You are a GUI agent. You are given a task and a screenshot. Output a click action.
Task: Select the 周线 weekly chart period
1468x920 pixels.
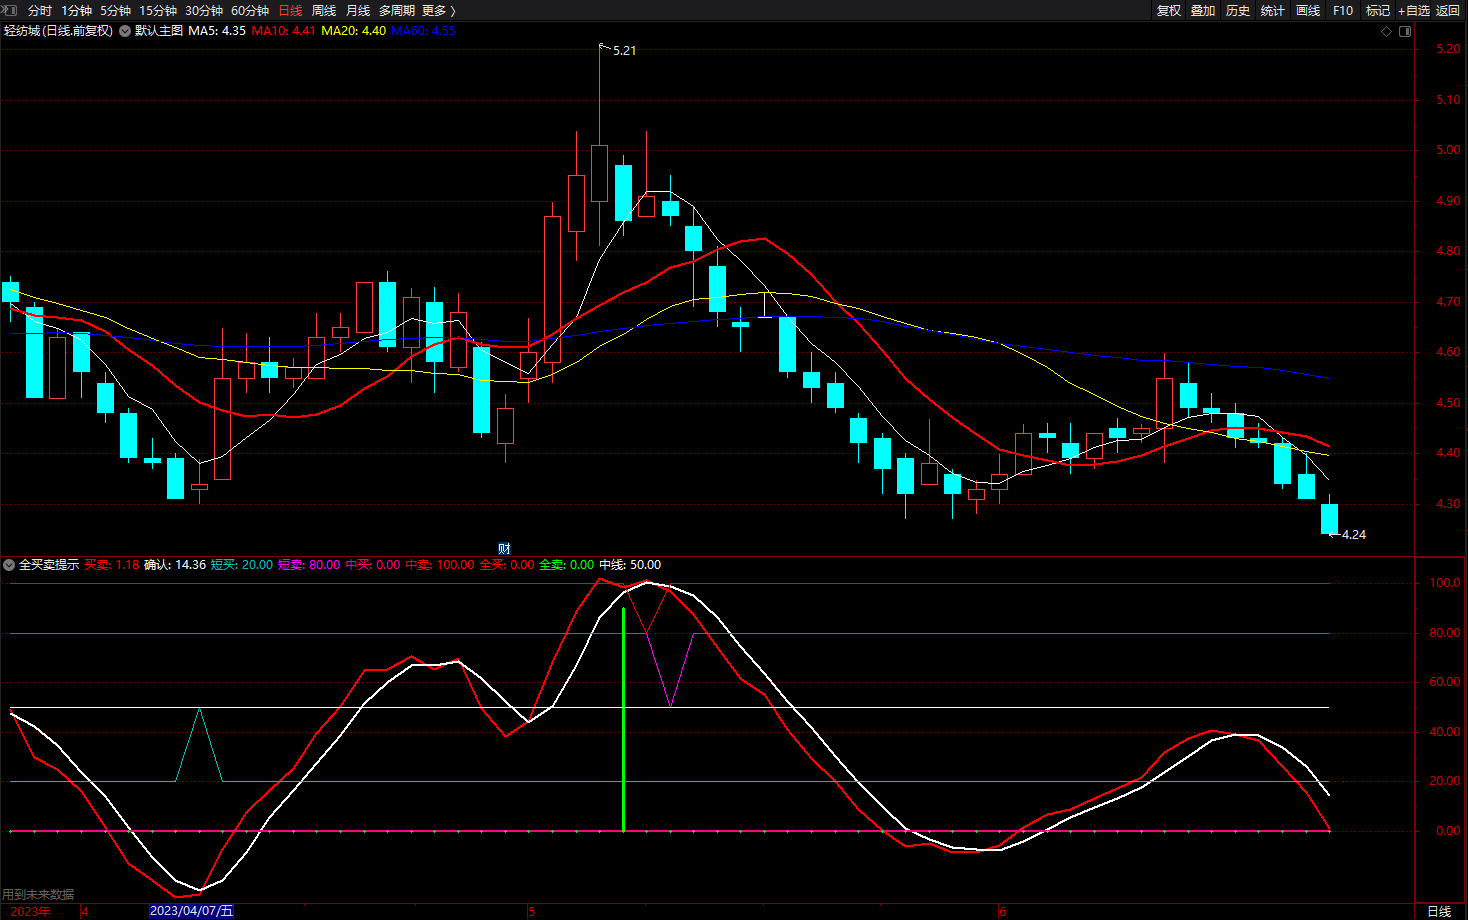324,10
